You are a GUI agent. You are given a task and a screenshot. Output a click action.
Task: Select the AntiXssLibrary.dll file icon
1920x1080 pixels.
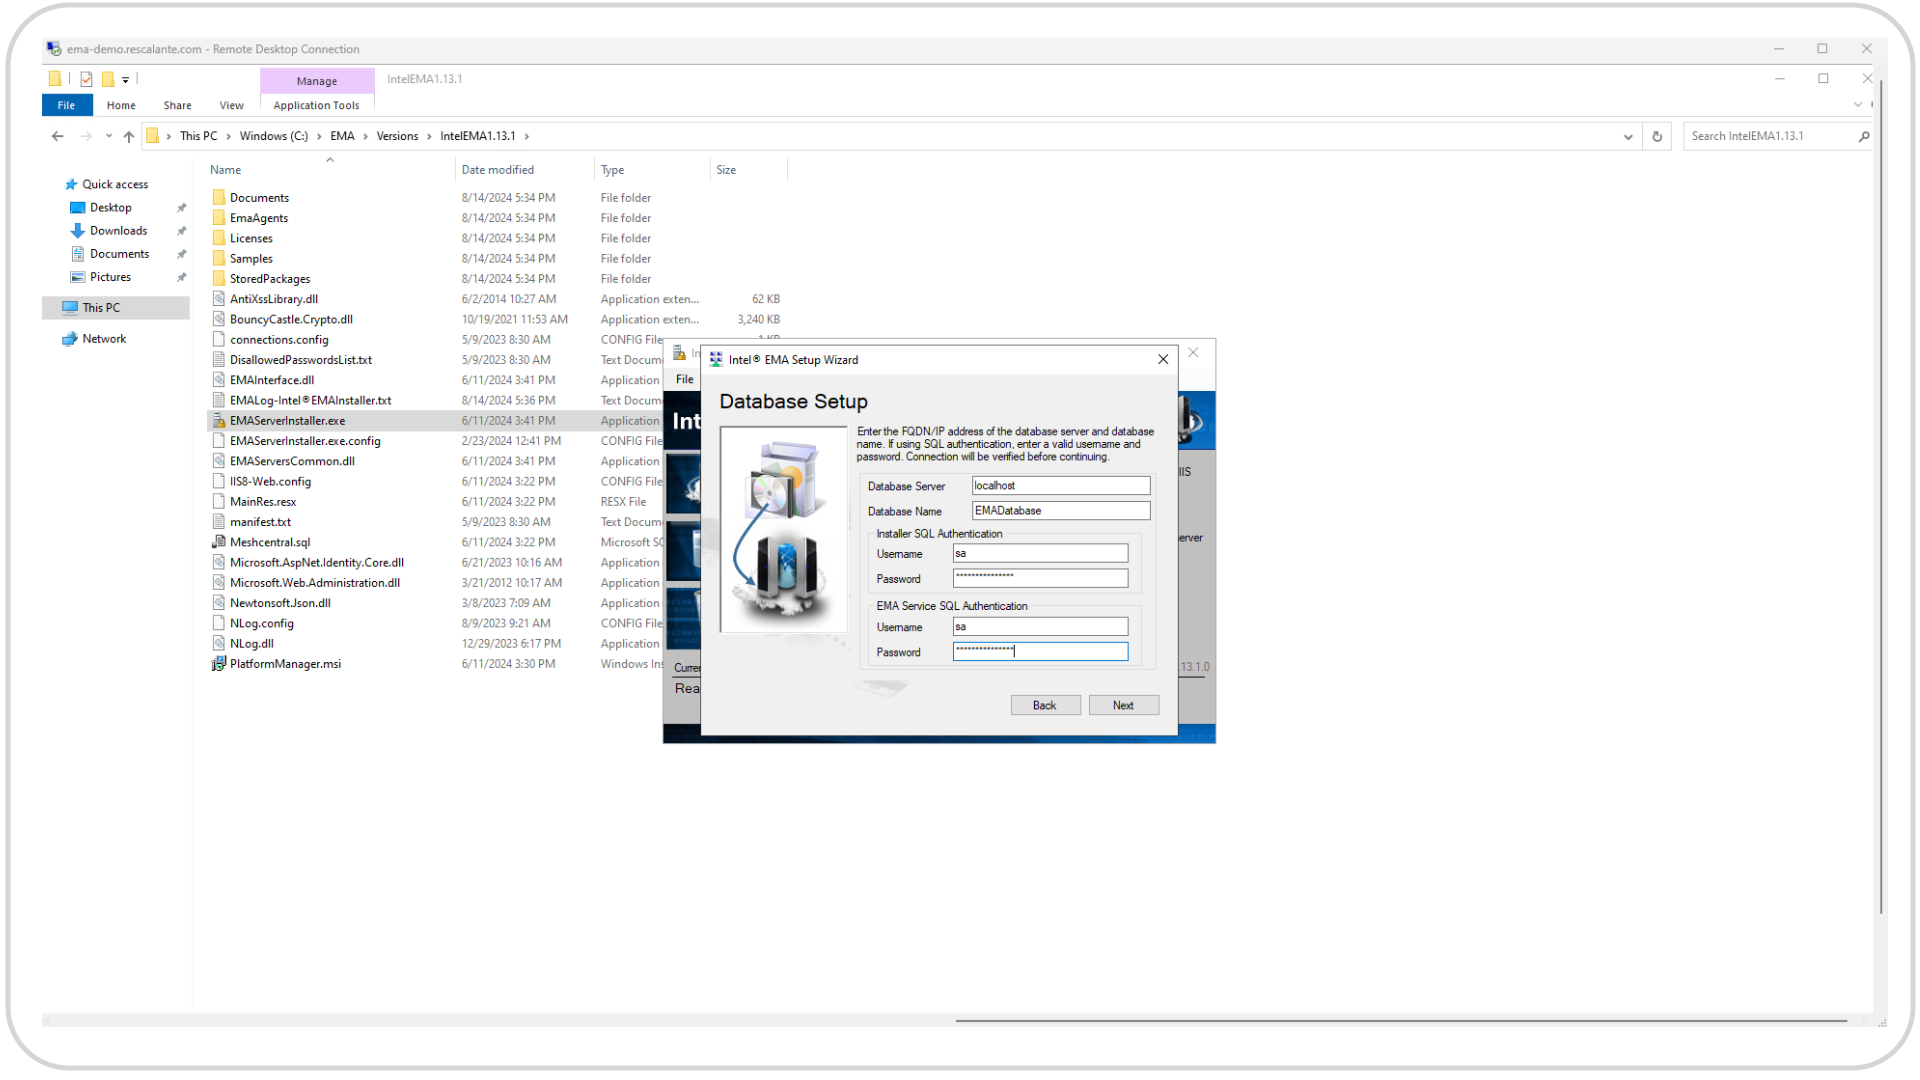coord(219,299)
